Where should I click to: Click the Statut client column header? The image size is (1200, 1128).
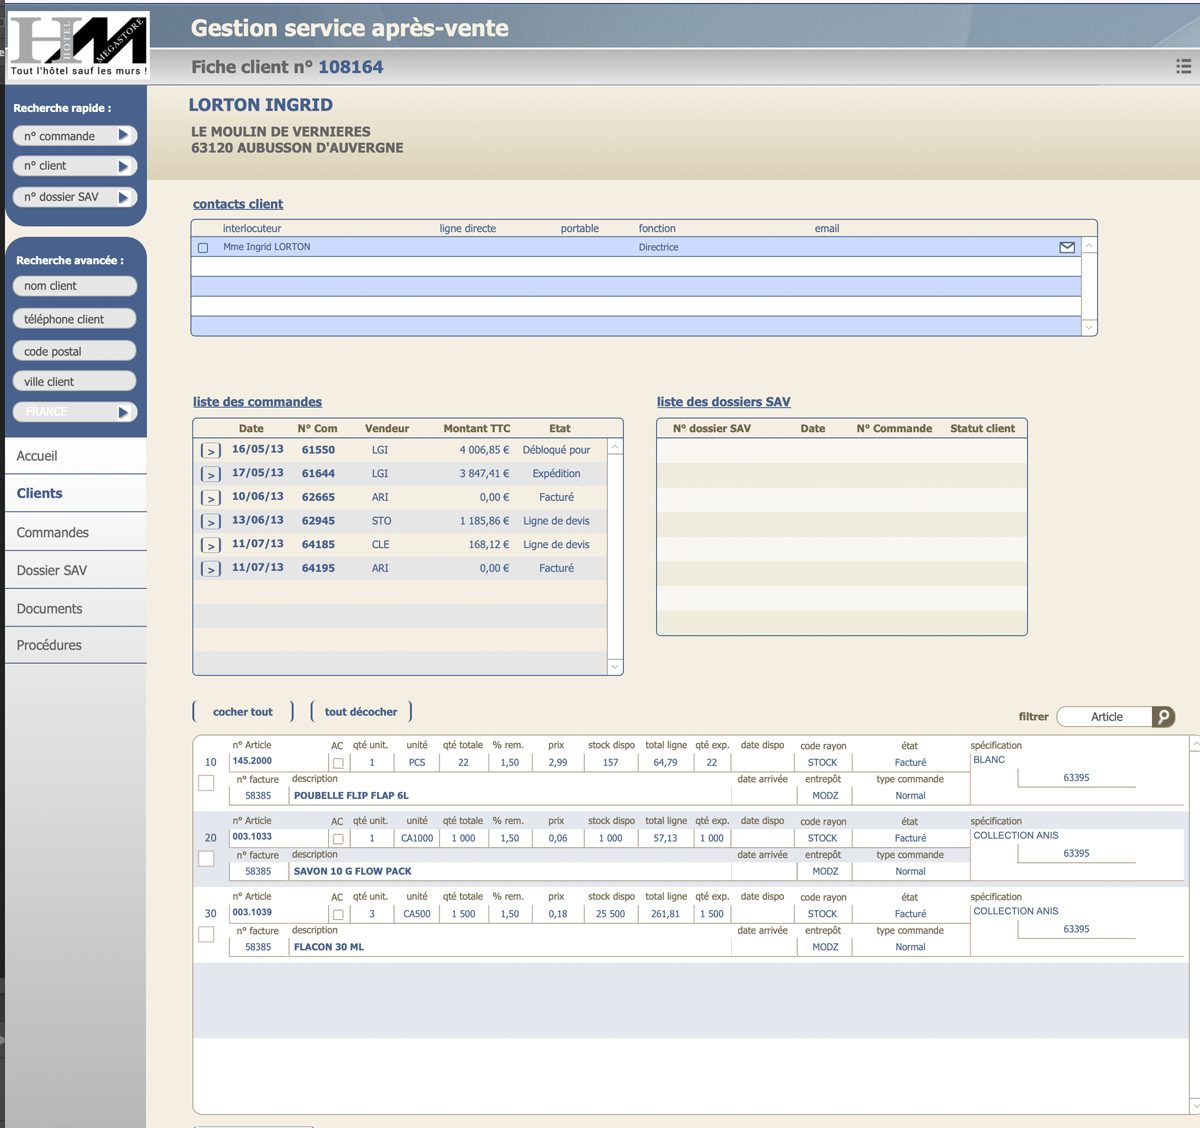[x=982, y=428]
